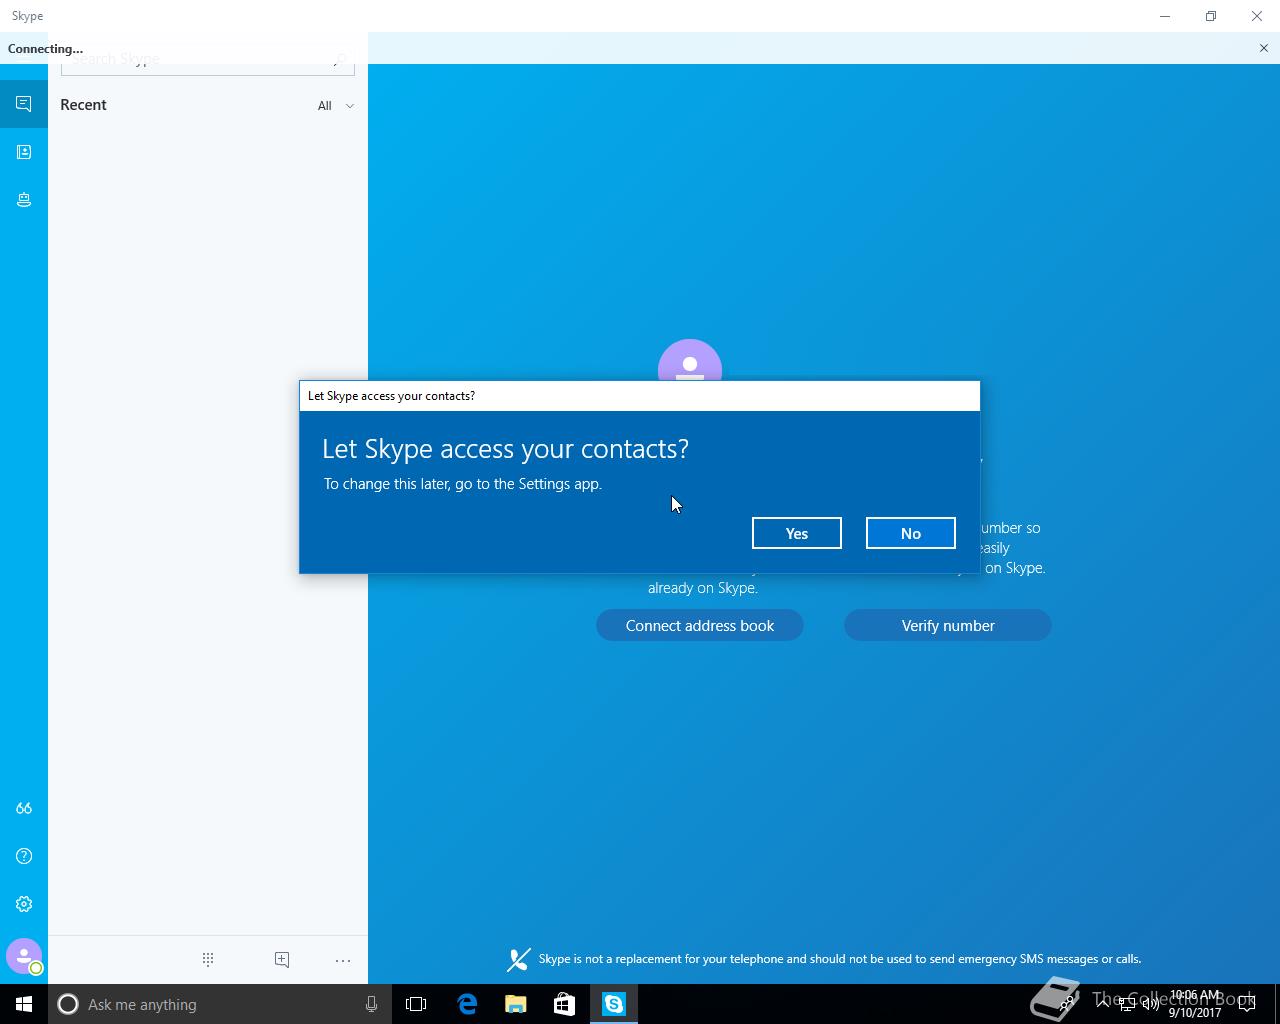Image resolution: width=1280 pixels, height=1024 pixels.
Task: Start a new chat icon
Action: [x=282, y=960]
